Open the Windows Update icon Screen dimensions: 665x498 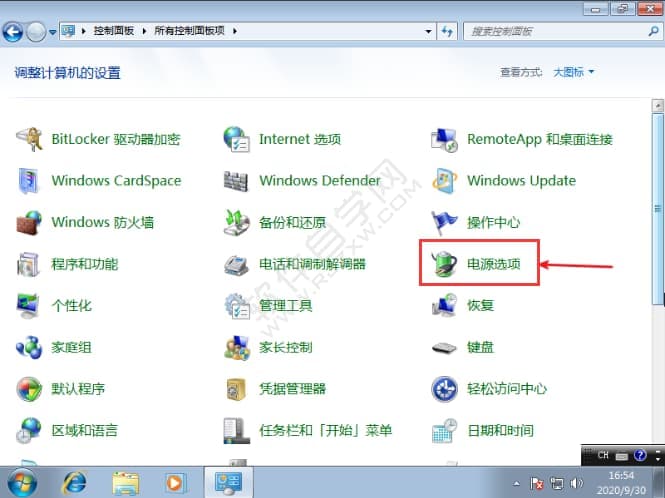[x=445, y=181]
